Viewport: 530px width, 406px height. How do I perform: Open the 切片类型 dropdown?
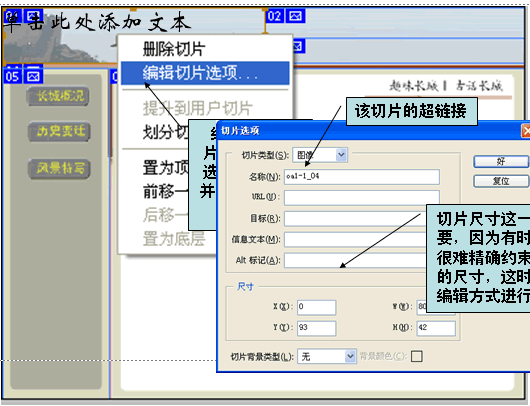341,155
